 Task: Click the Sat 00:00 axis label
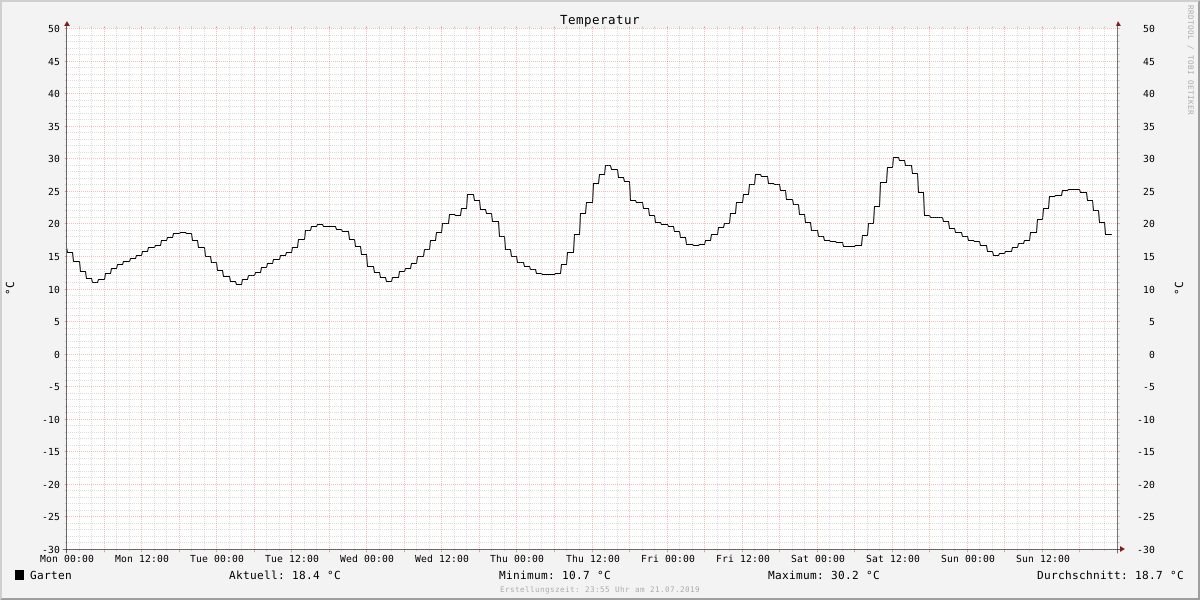pyautogui.click(x=818, y=559)
